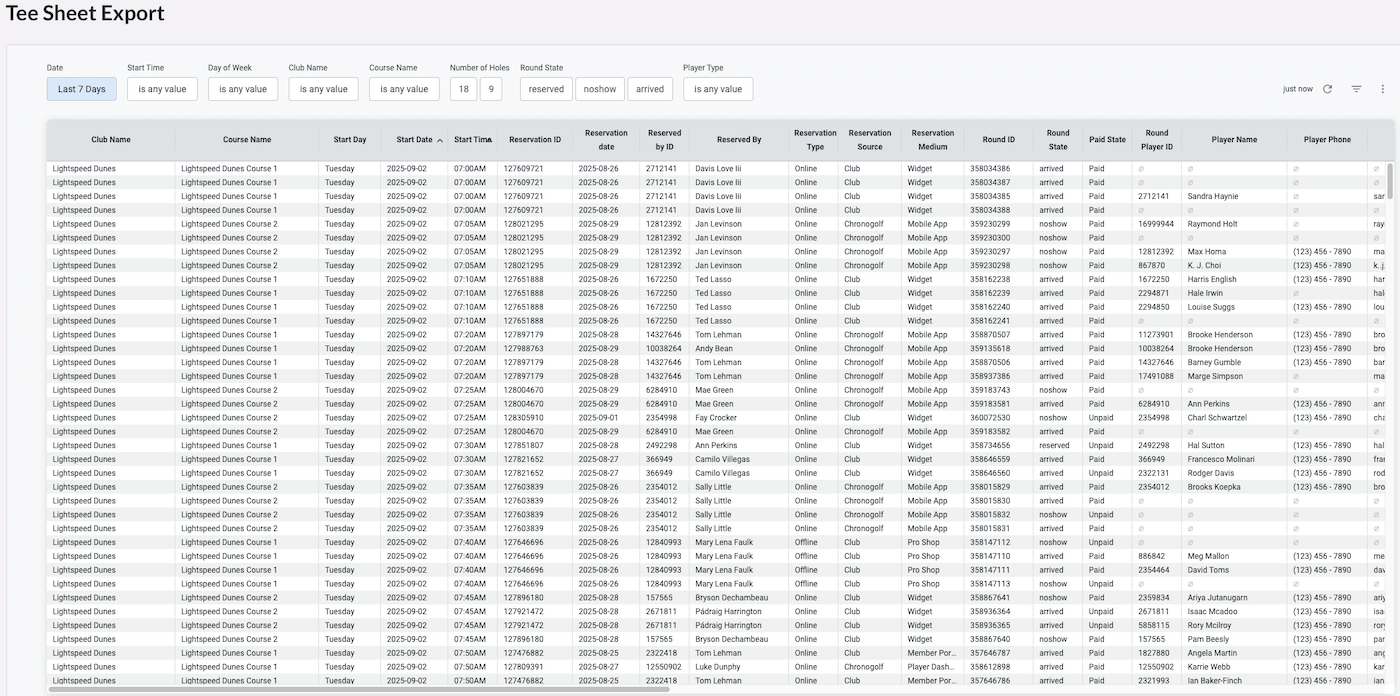The height and width of the screenshot is (696, 1400).
Task: Open the filters toggle icon
Action: [x=1356, y=89]
